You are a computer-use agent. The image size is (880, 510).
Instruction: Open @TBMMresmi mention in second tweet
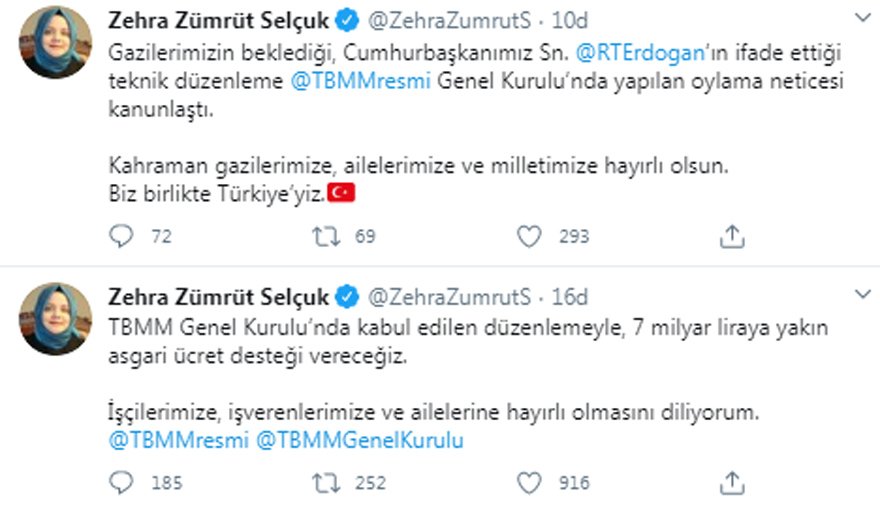(178, 440)
